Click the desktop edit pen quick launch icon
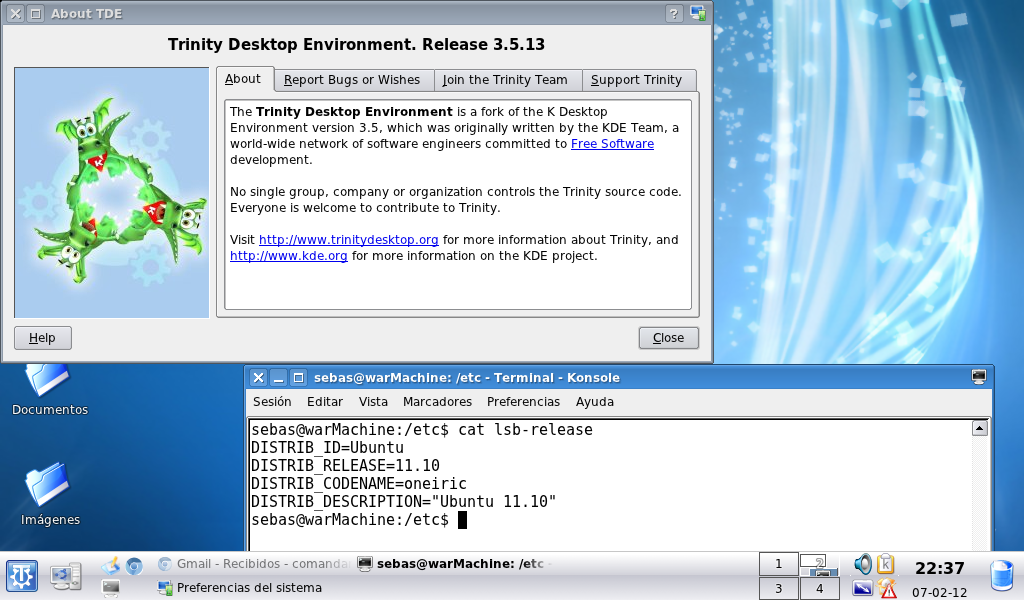Viewport: 1024px width, 600px height. point(109,565)
